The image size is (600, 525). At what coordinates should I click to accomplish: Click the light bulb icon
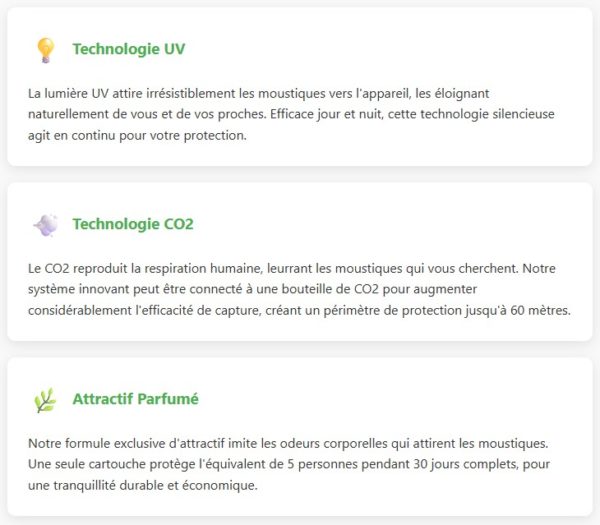click(x=45, y=50)
